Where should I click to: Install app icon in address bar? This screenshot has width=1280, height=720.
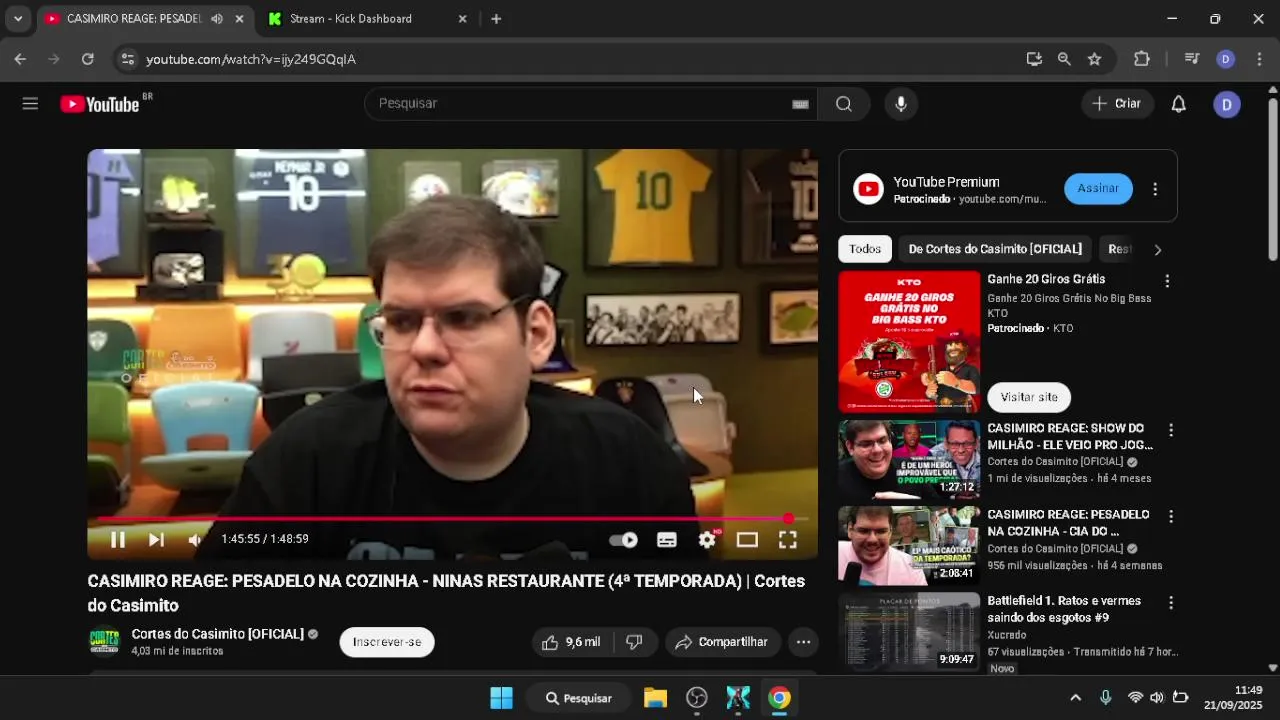pyautogui.click(x=1034, y=59)
